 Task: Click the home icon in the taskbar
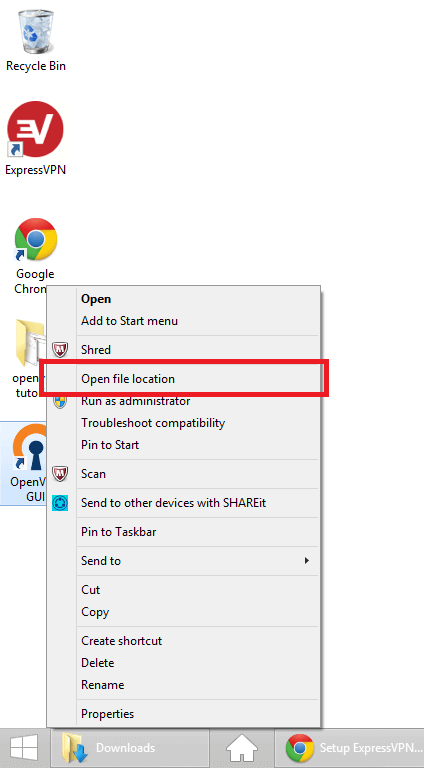click(242, 748)
